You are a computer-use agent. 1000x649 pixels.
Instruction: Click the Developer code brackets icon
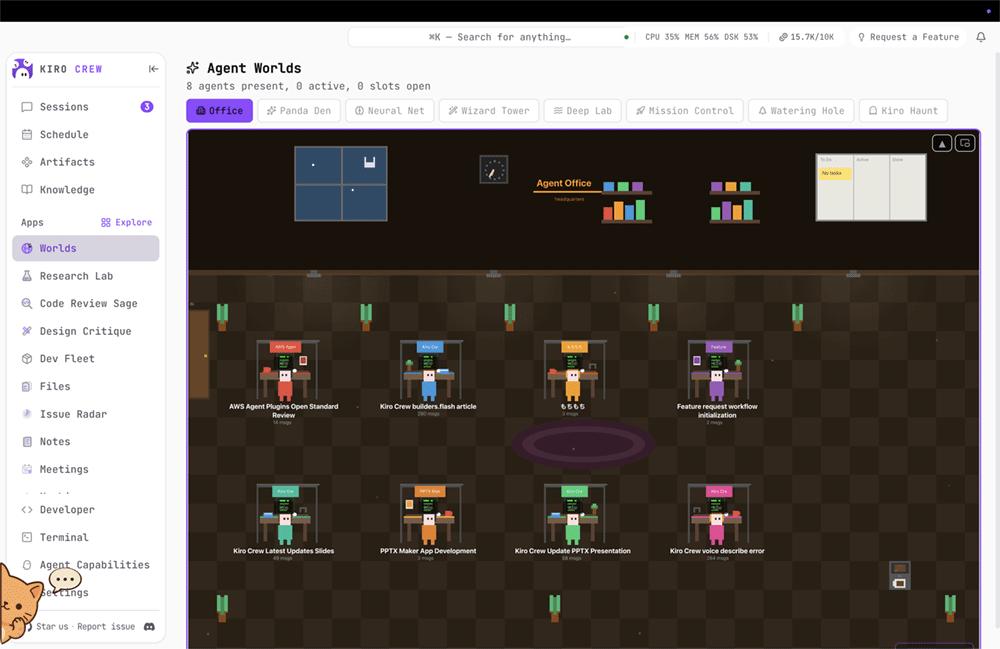click(x=27, y=509)
